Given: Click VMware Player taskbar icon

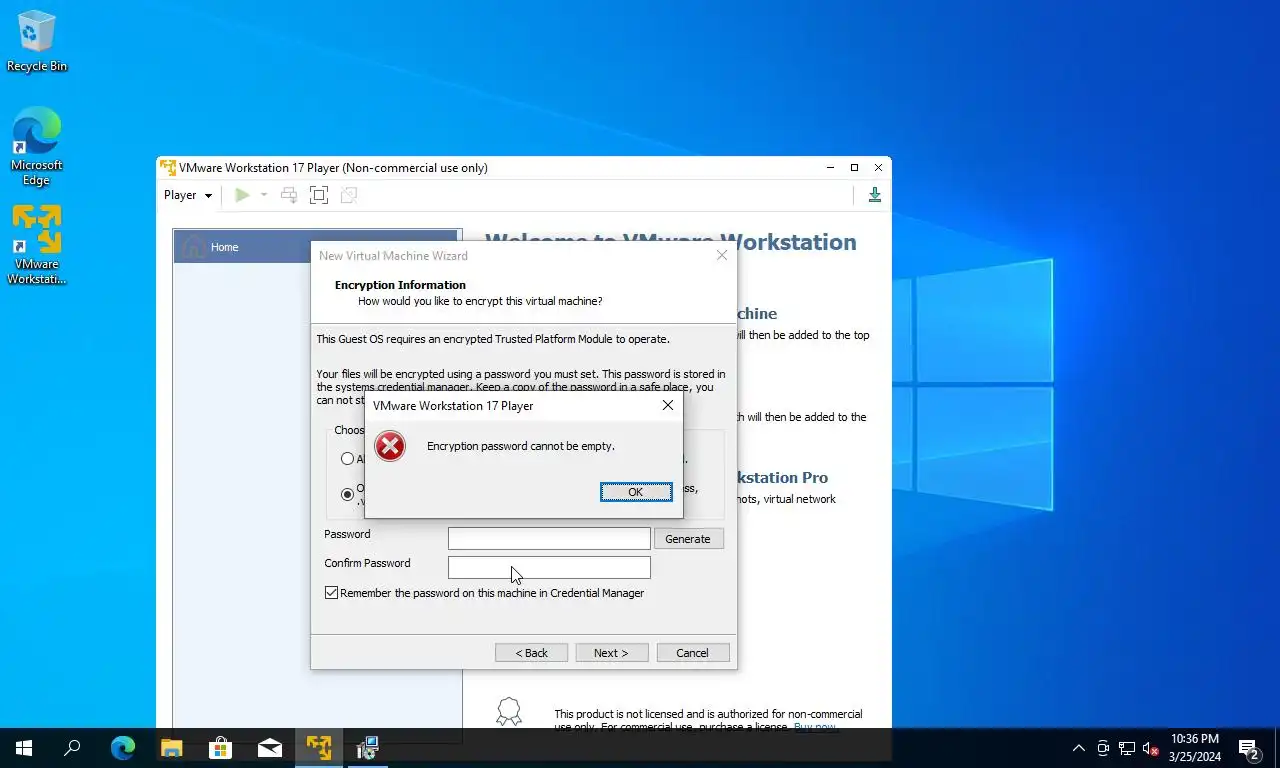Looking at the screenshot, I should [319, 748].
